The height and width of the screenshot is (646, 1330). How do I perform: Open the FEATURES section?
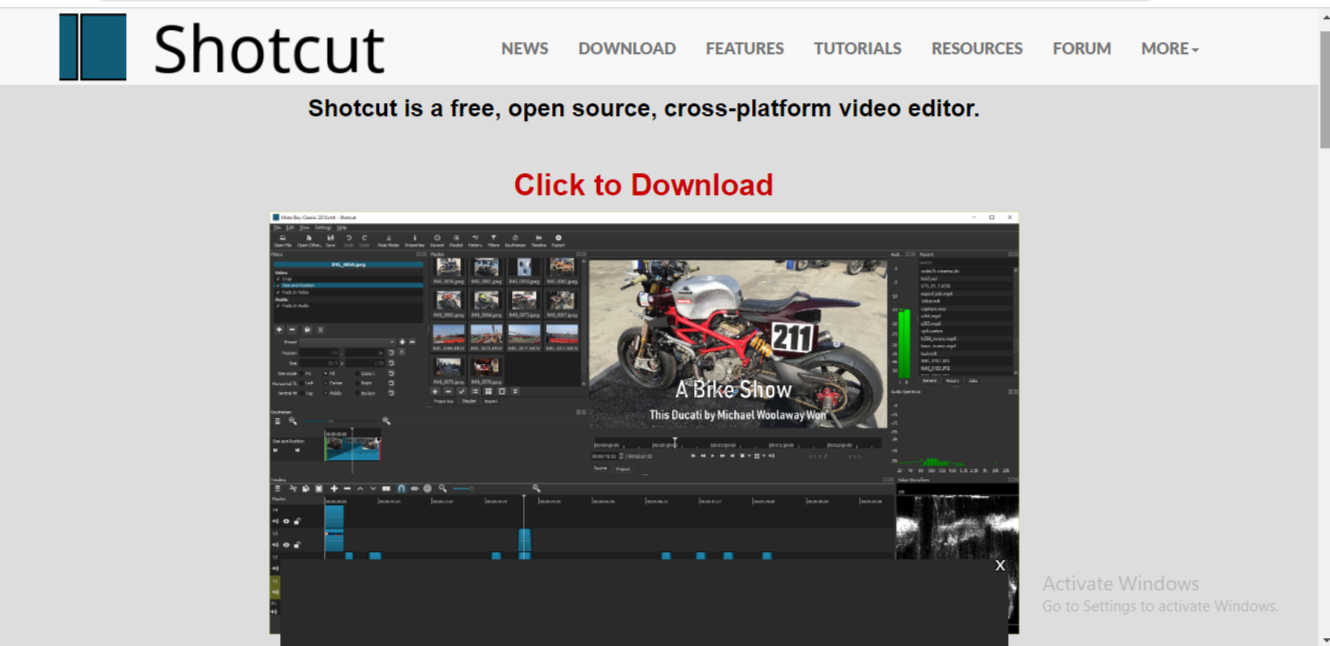(745, 48)
